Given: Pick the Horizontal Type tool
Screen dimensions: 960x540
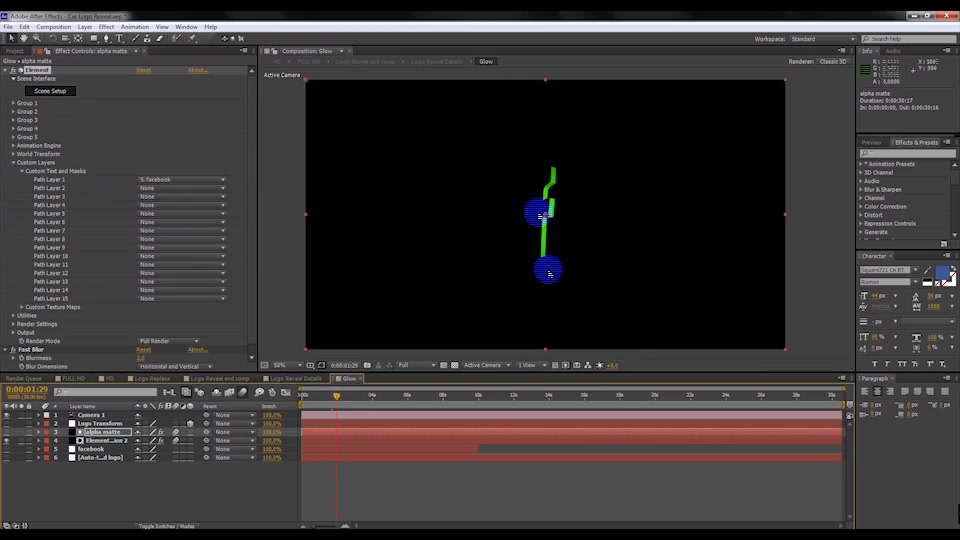Looking at the screenshot, I should click(x=119, y=39).
